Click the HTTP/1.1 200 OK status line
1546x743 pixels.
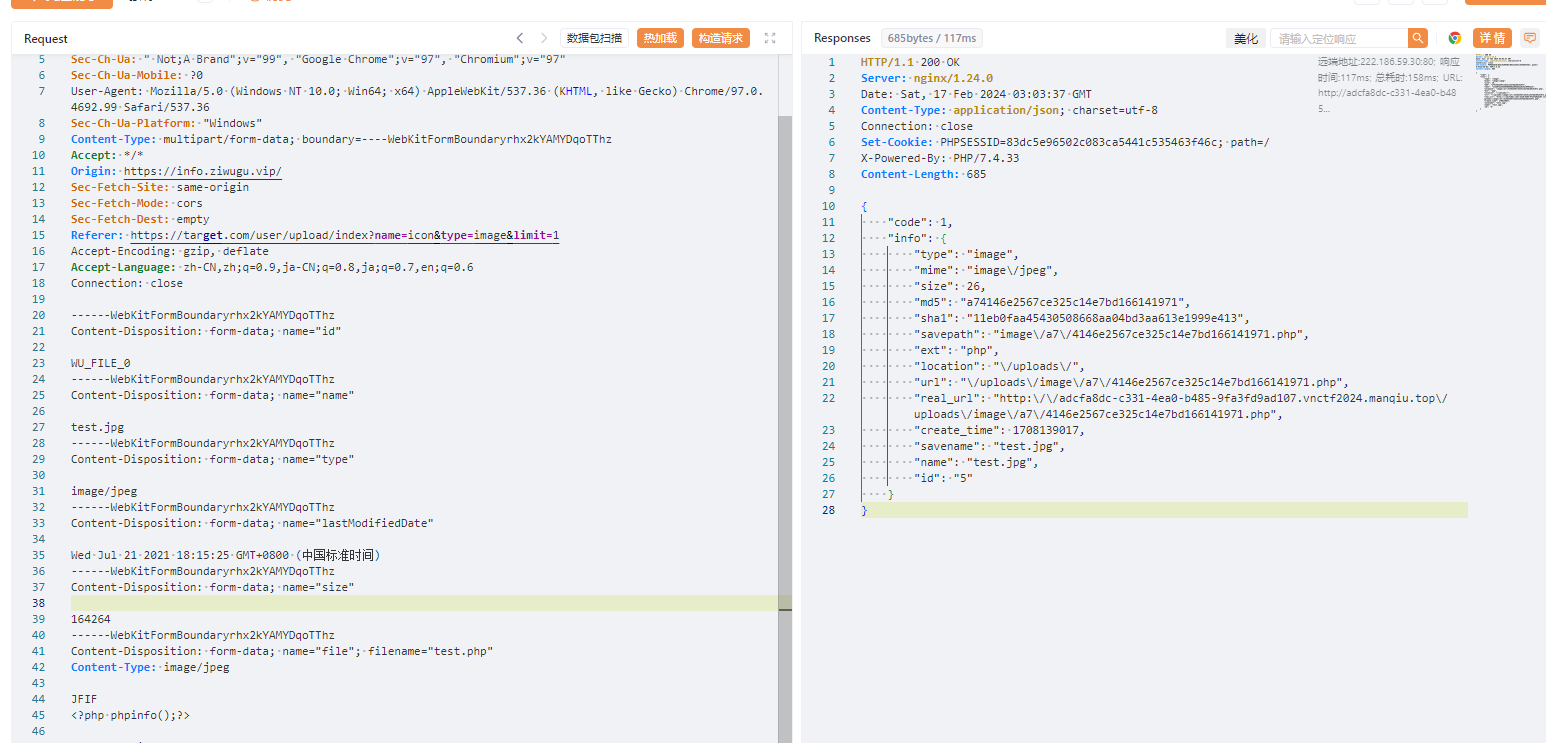[x=910, y=62]
